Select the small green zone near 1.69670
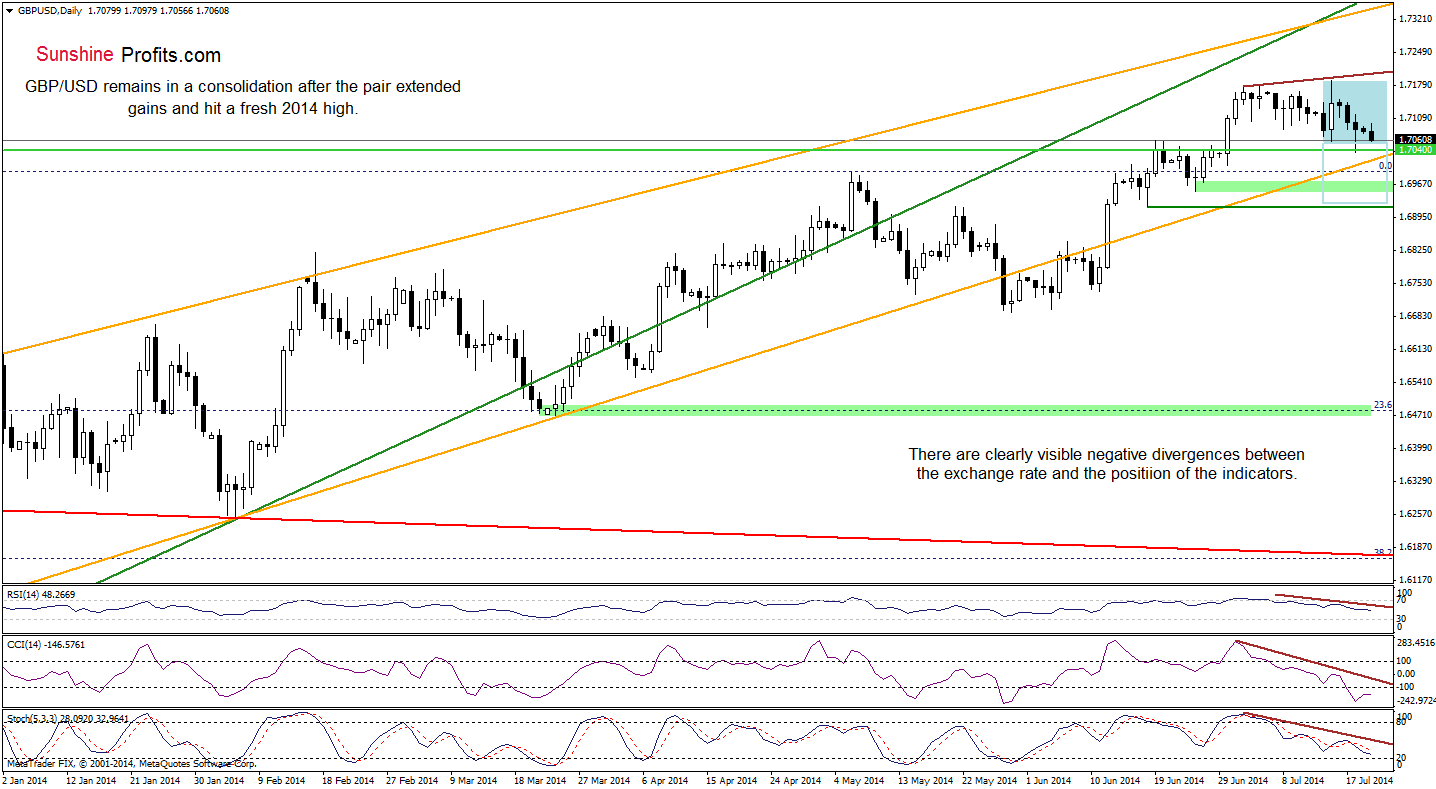Viewport: 1436px width, 789px height. click(1294, 186)
